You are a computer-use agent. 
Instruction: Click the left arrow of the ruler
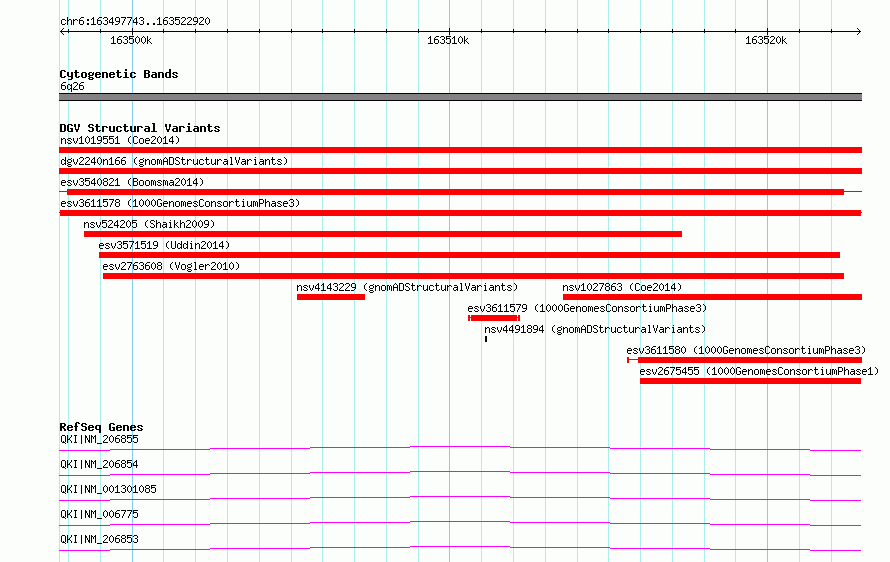(x=62, y=31)
